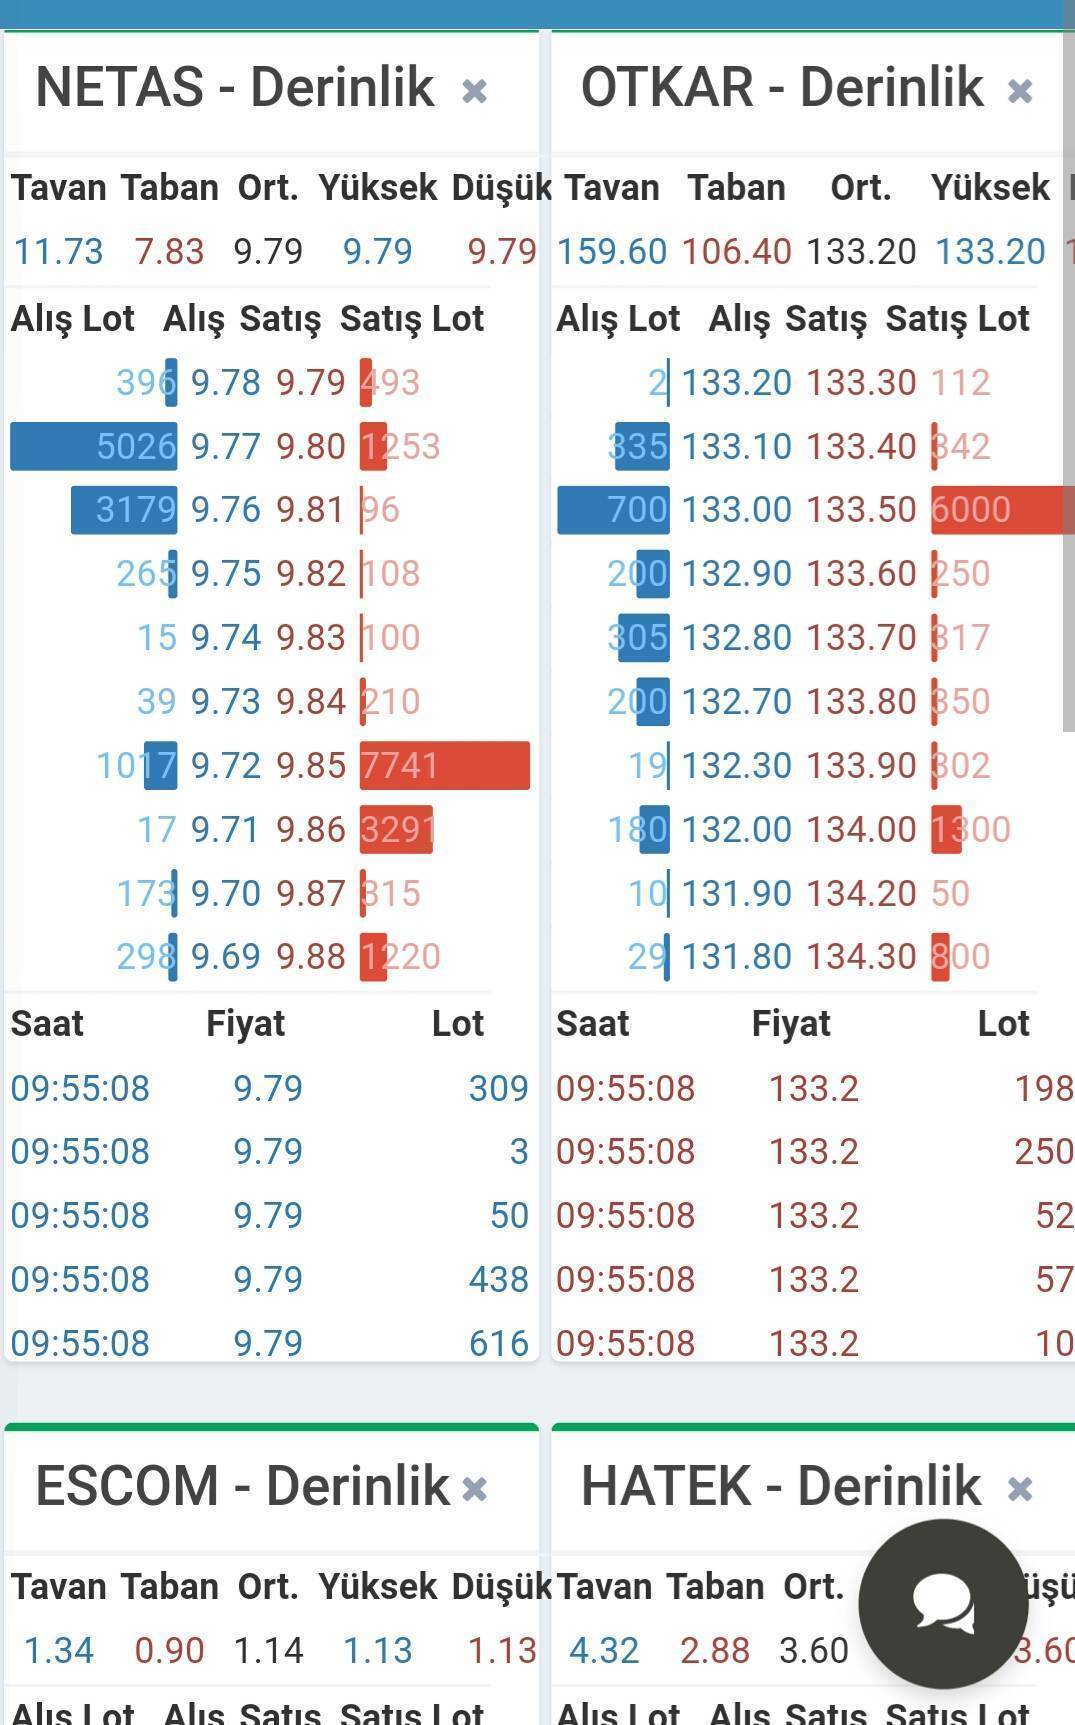Viewport: 1075px width, 1725px height.
Task: Click the NETAS 3291 sell lot bar
Action: (x=396, y=829)
